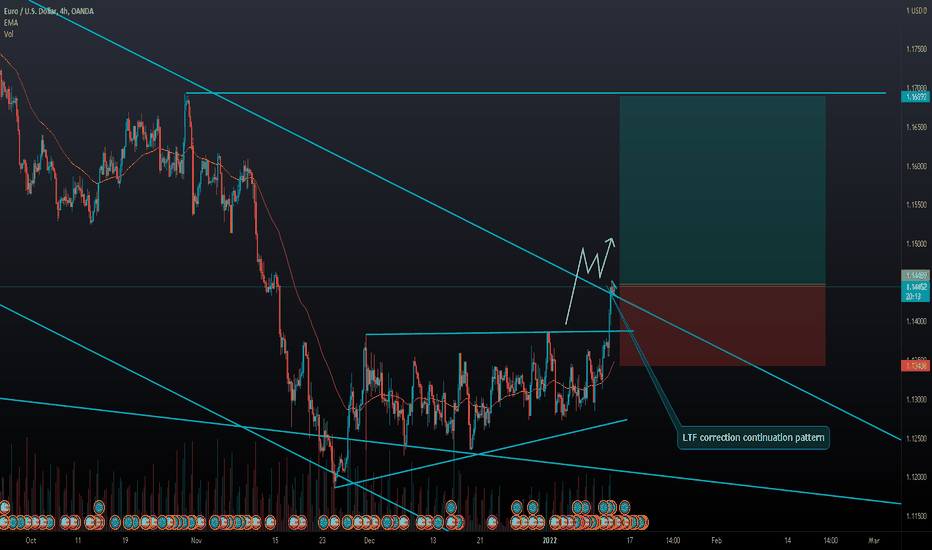The image size is (932, 550).
Task: Click the 1.16500 price axis label
Action: pyautogui.click(x=916, y=127)
